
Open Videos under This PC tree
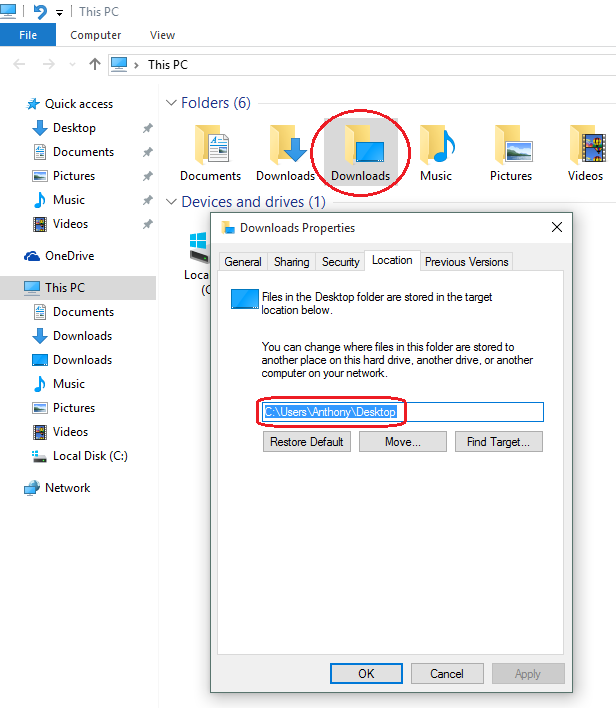[x=70, y=432]
